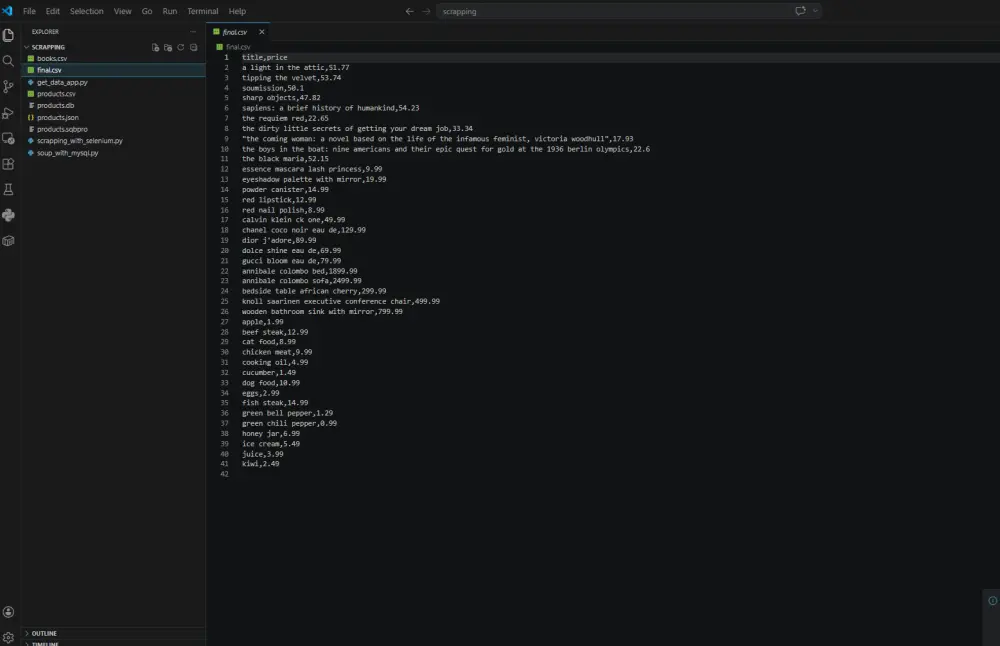Open Explorer more actions ellipsis
Viewport: 1000px width, 646px height.
point(193,31)
